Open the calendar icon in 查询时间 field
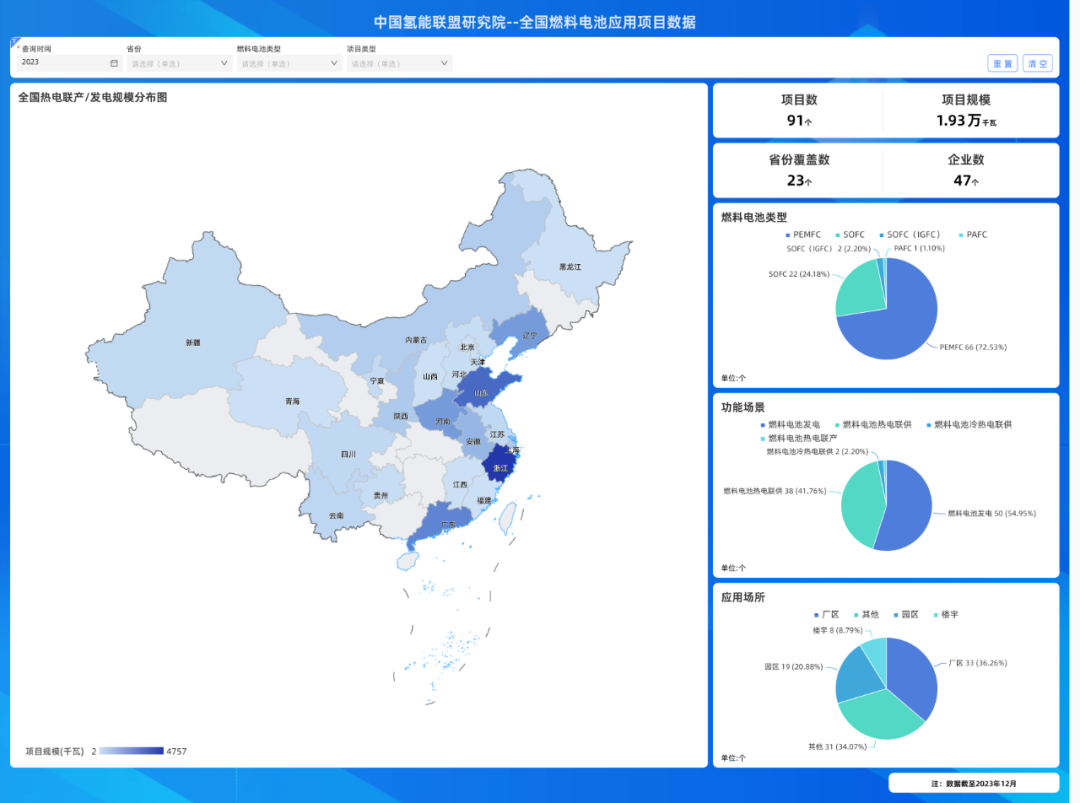The height and width of the screenshot is (803, 1080). coord(114,63)
